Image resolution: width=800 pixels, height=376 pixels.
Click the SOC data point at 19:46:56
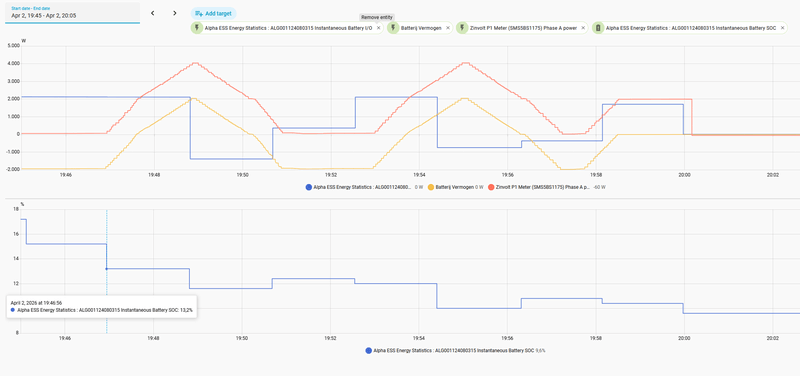(x=107, y=269)
